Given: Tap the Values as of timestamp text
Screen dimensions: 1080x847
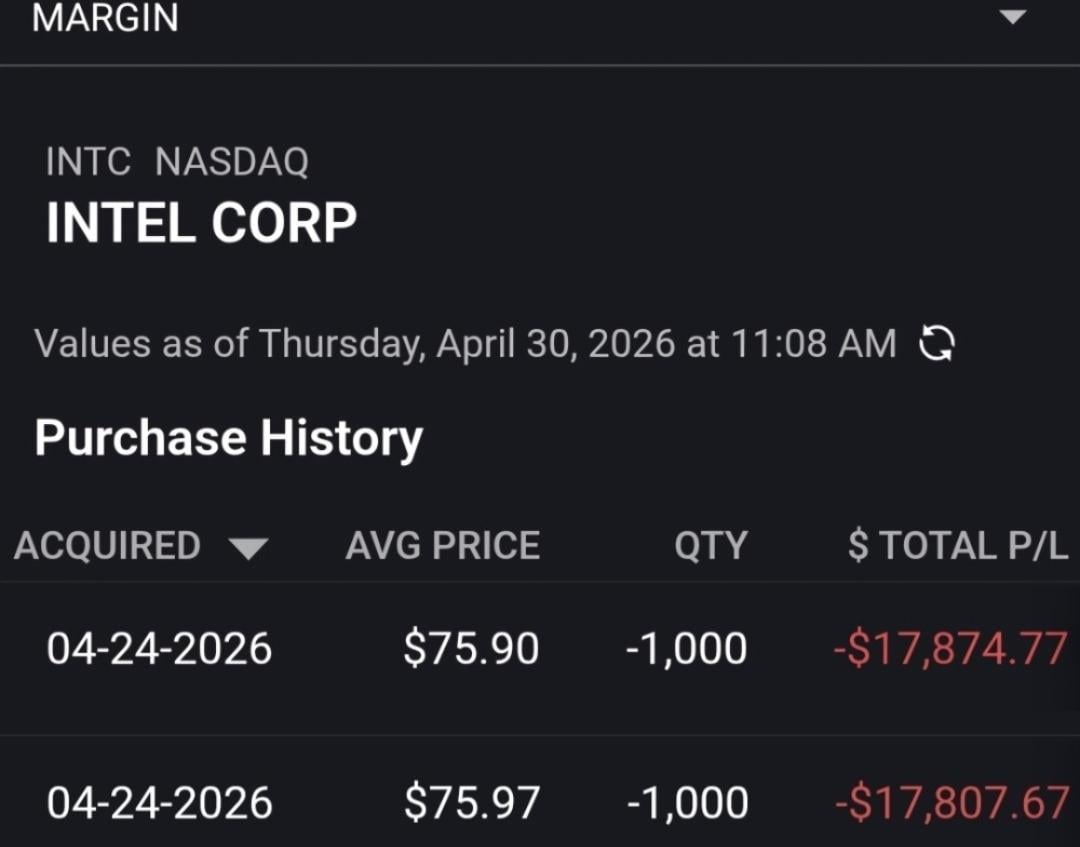Looking at the screenshot, I should point(465,344).
